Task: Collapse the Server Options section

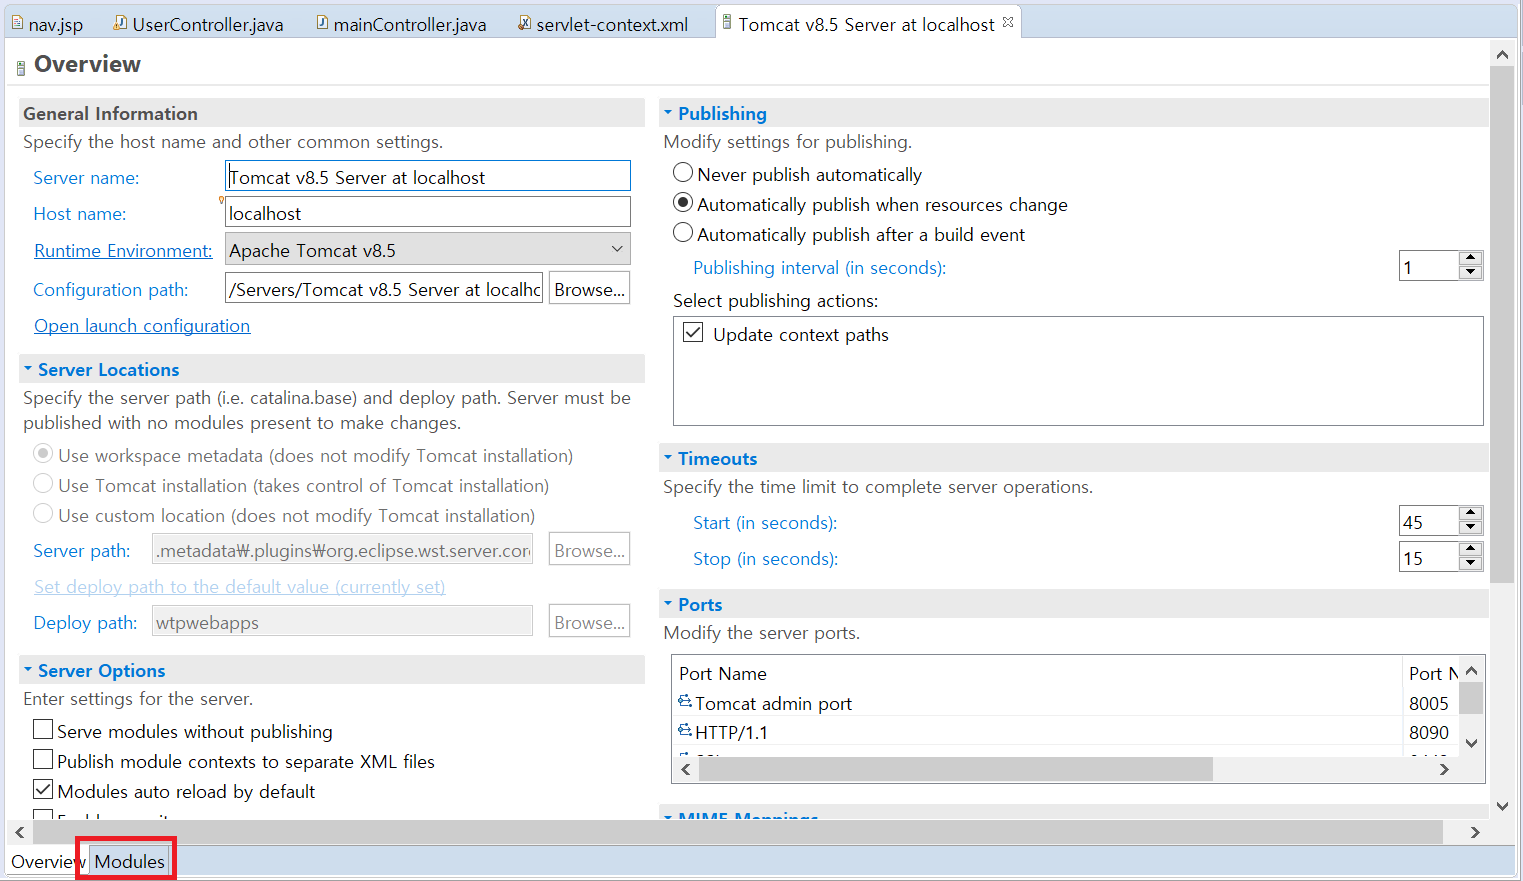Action: (x=28, y=670)
